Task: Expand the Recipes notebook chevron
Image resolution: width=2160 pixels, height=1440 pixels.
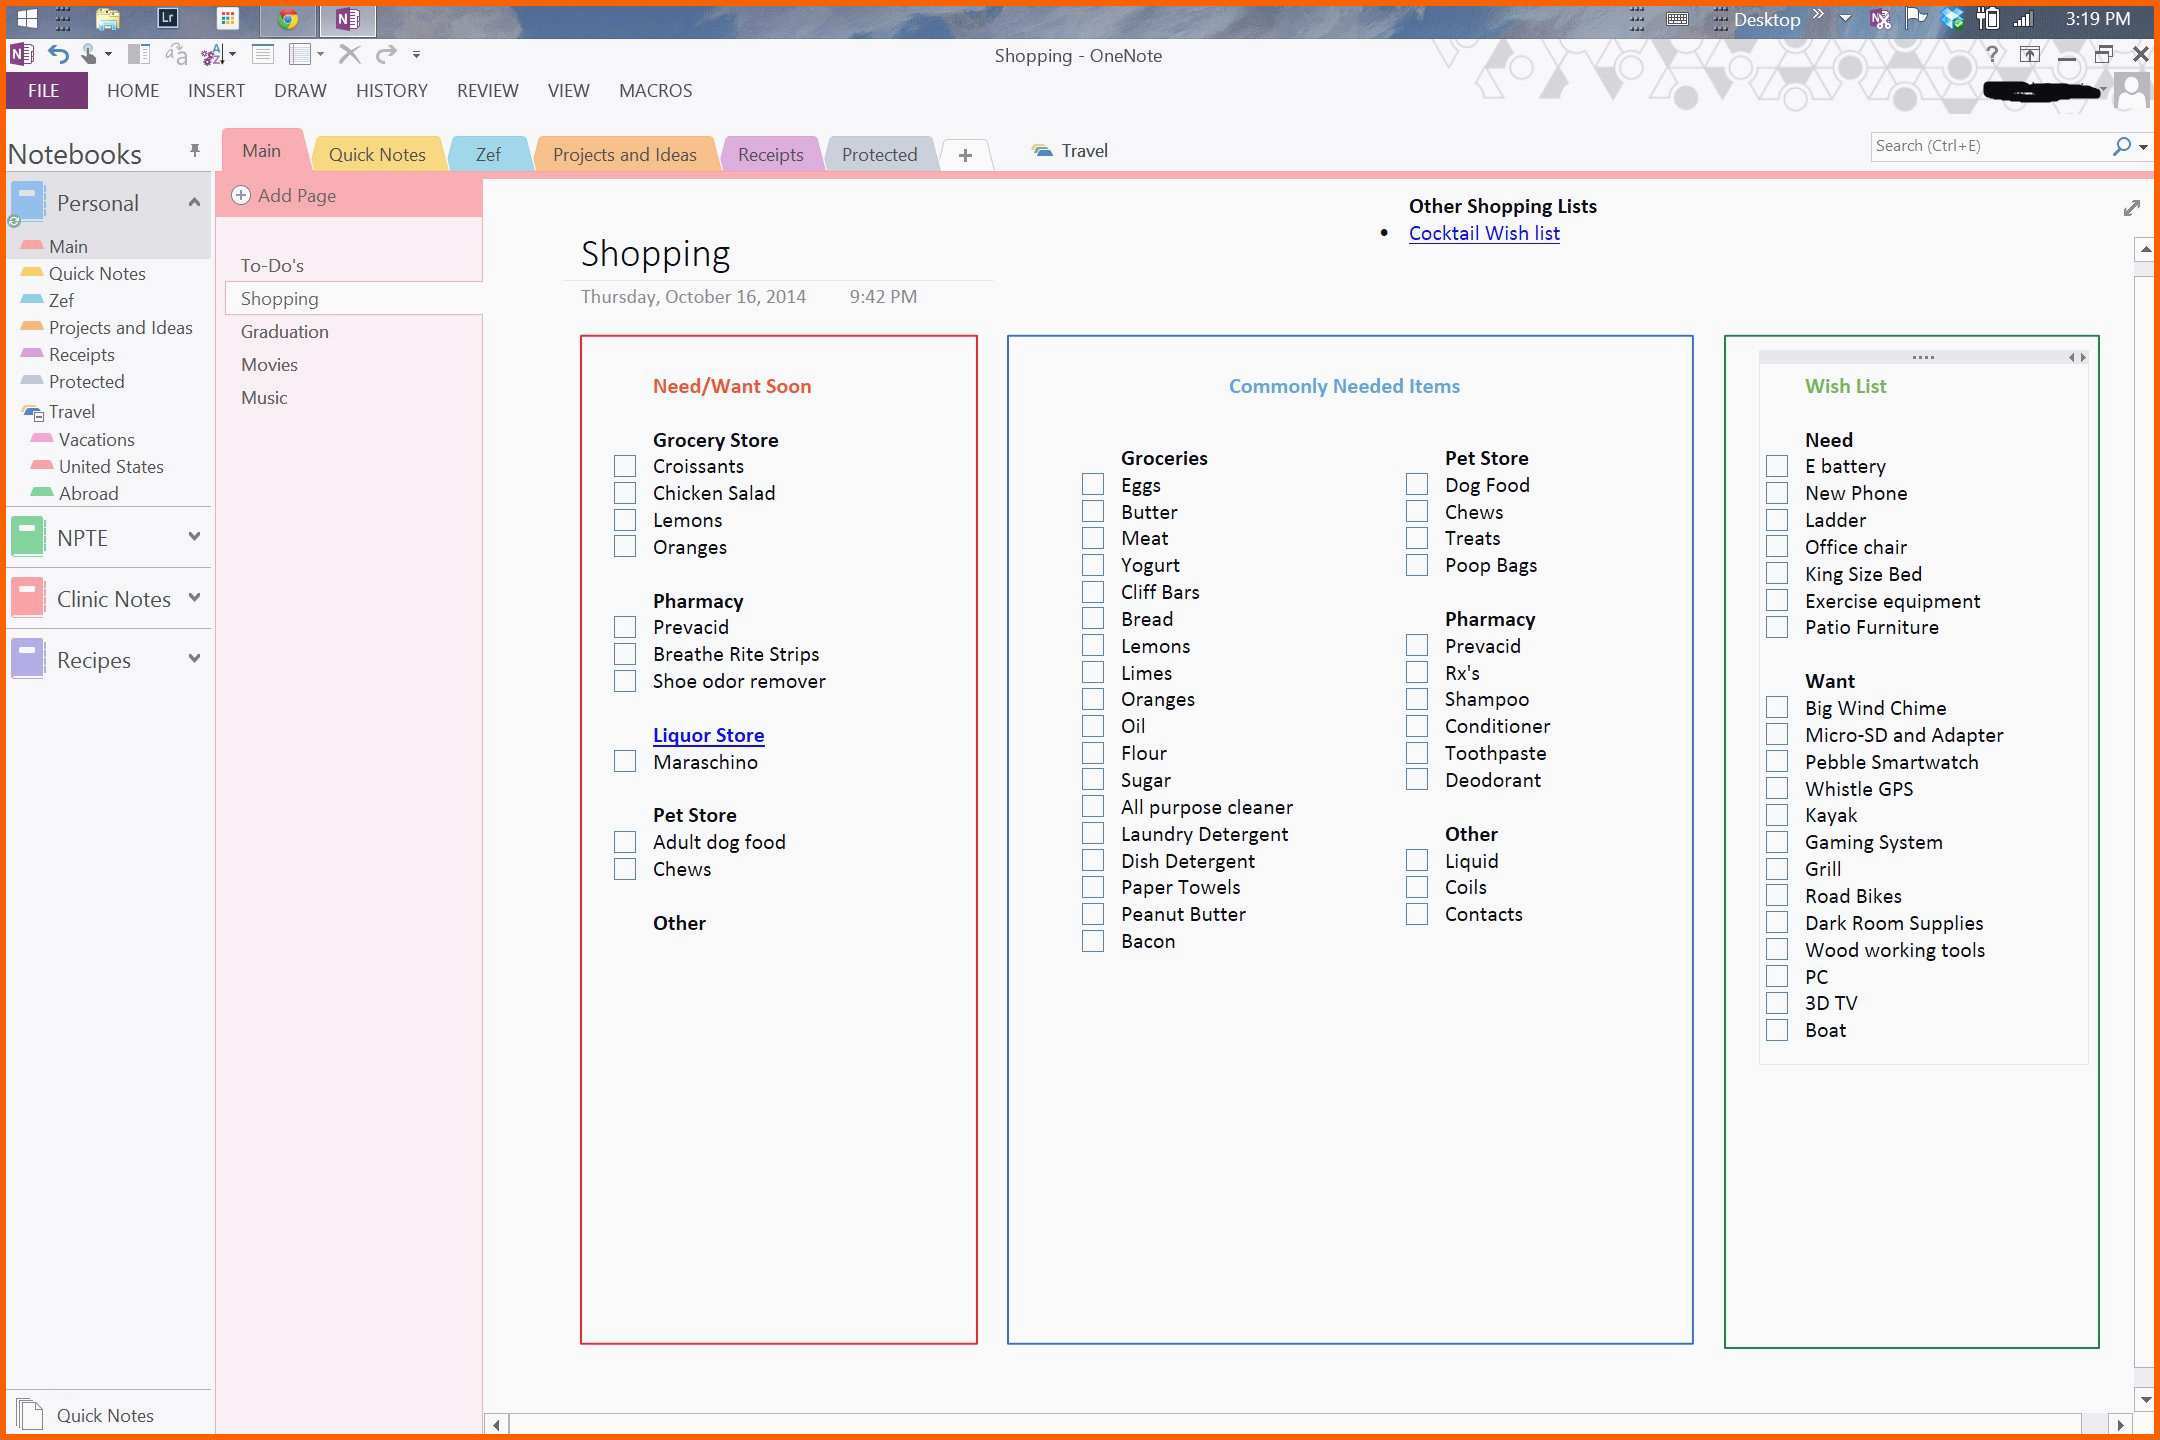Action: [194, 659]
